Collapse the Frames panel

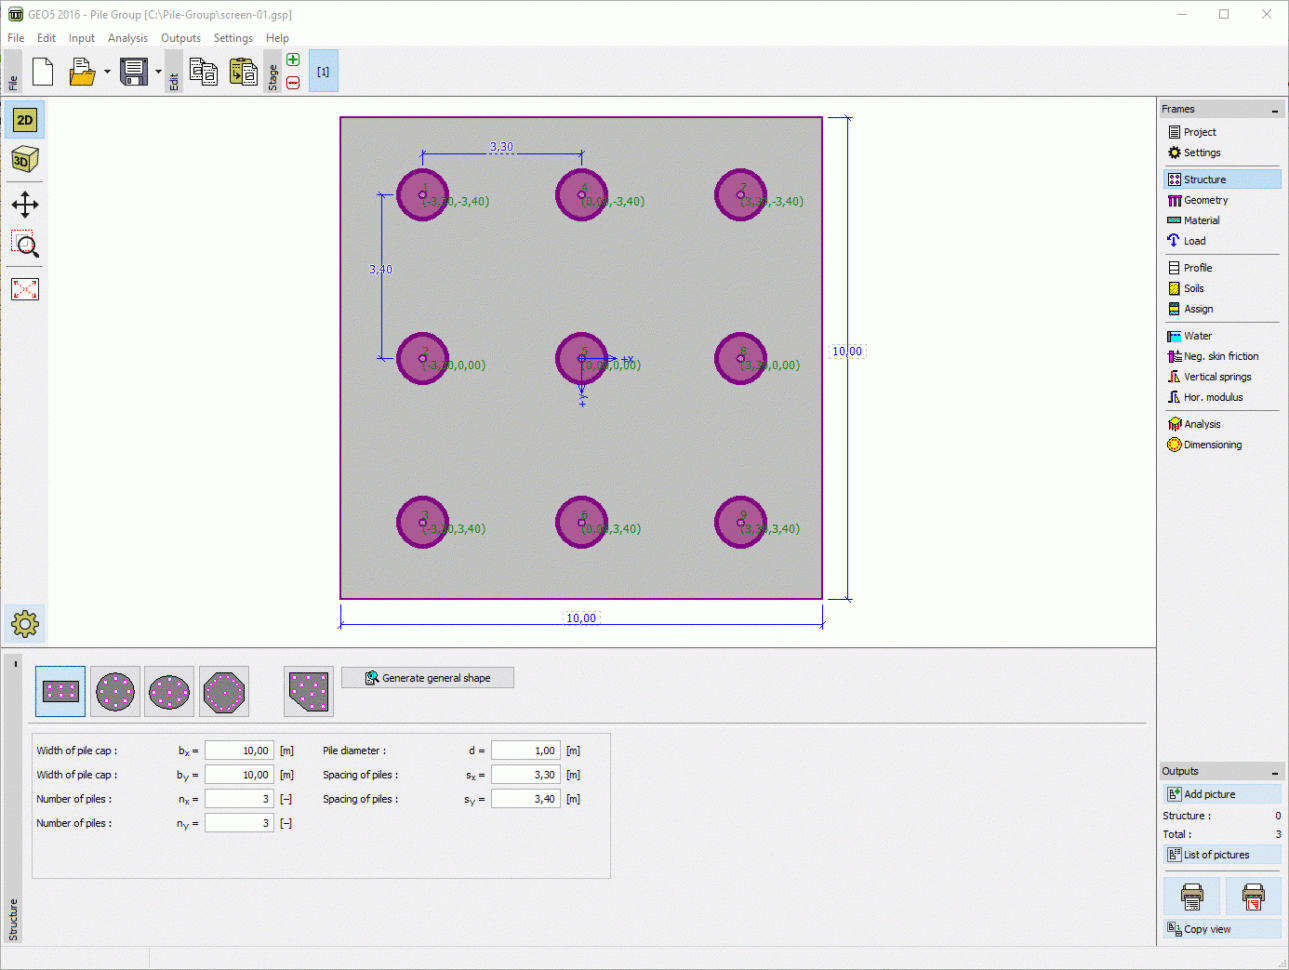(x=1276, y=108)
